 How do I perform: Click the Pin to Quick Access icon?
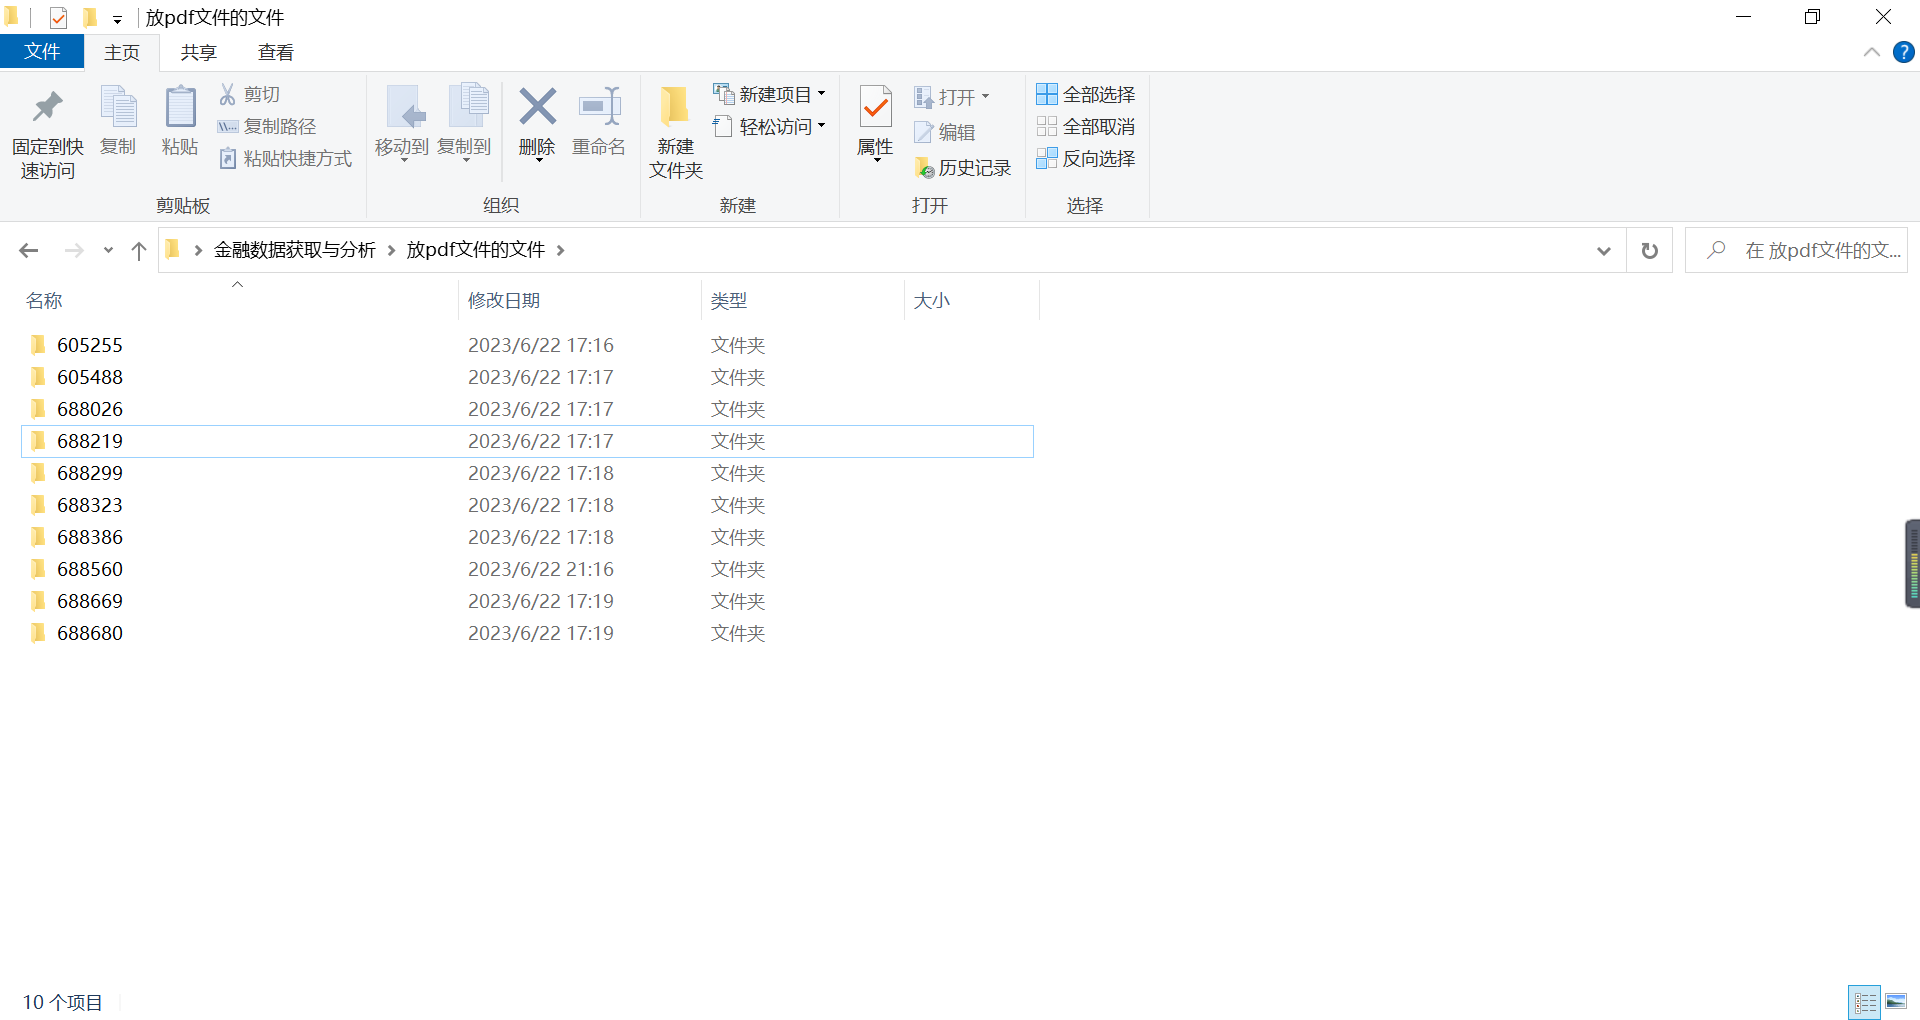pyautogui.click(x=47, y=107)
